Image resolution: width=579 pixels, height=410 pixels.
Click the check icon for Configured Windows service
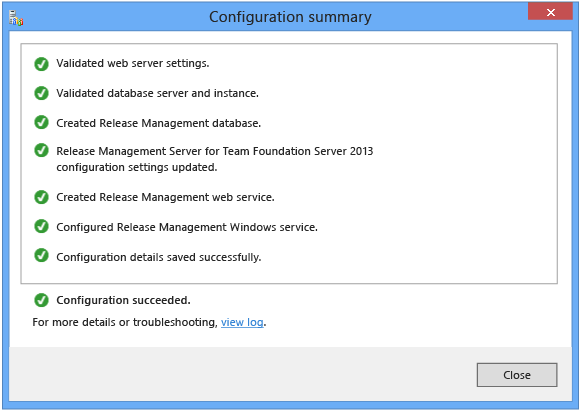pyautogui.click(x=41, y=226)
